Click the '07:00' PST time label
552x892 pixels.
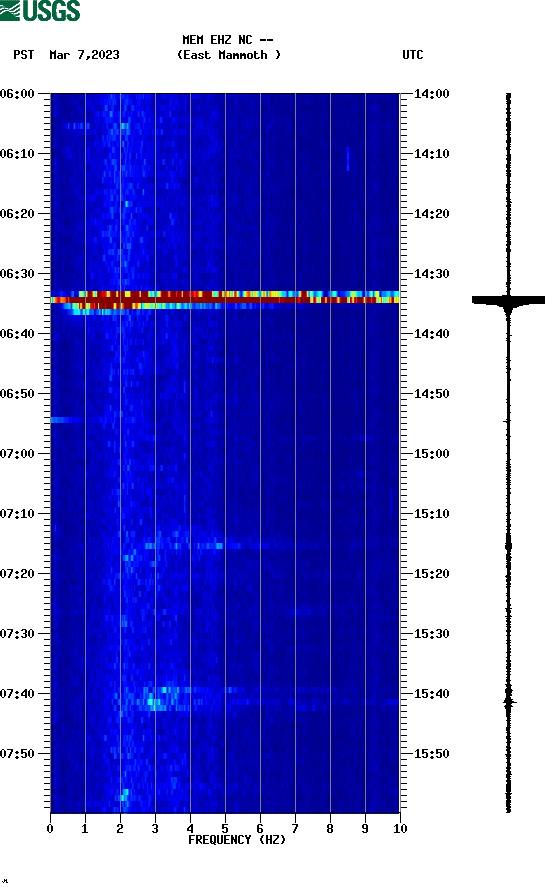tap(18, 454)
